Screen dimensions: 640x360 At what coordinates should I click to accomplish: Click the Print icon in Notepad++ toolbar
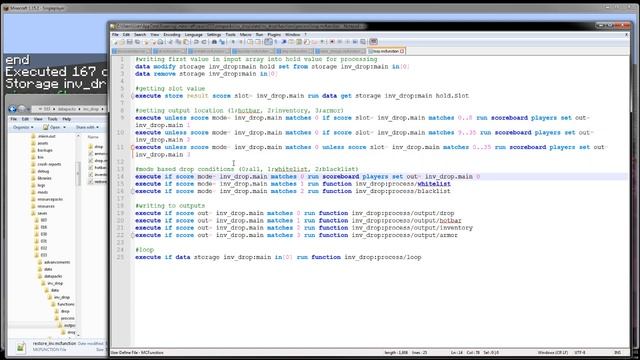pyautogui.click(x=161, y=42)
